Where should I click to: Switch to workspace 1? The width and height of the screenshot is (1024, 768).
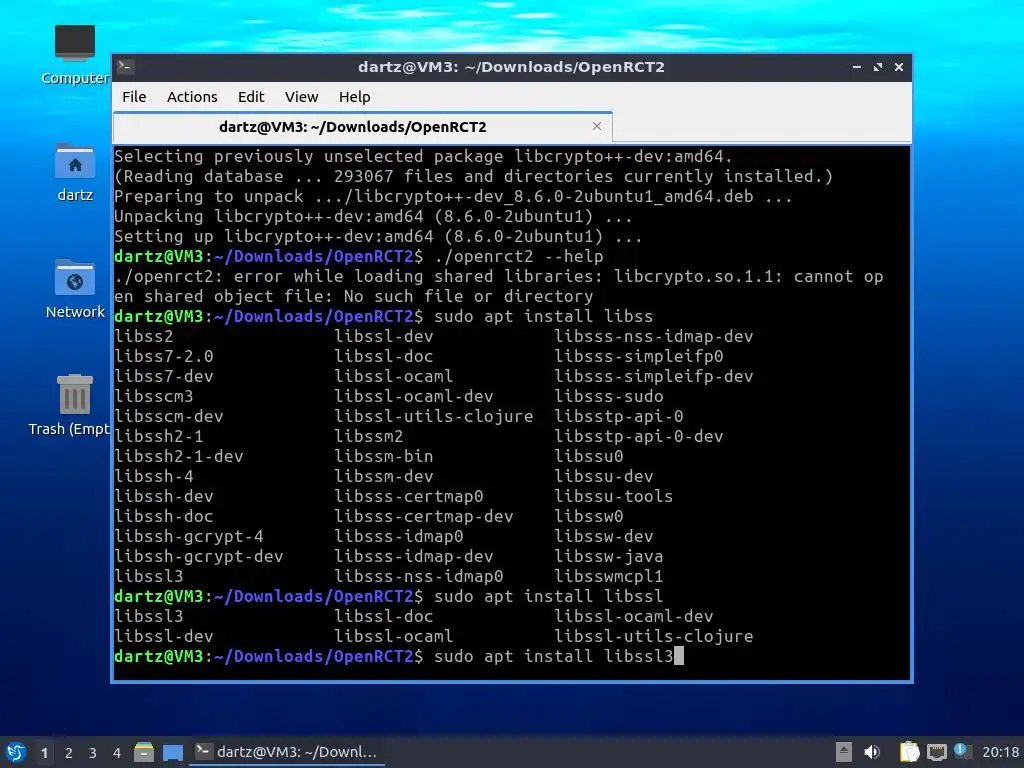coord(44,753)
